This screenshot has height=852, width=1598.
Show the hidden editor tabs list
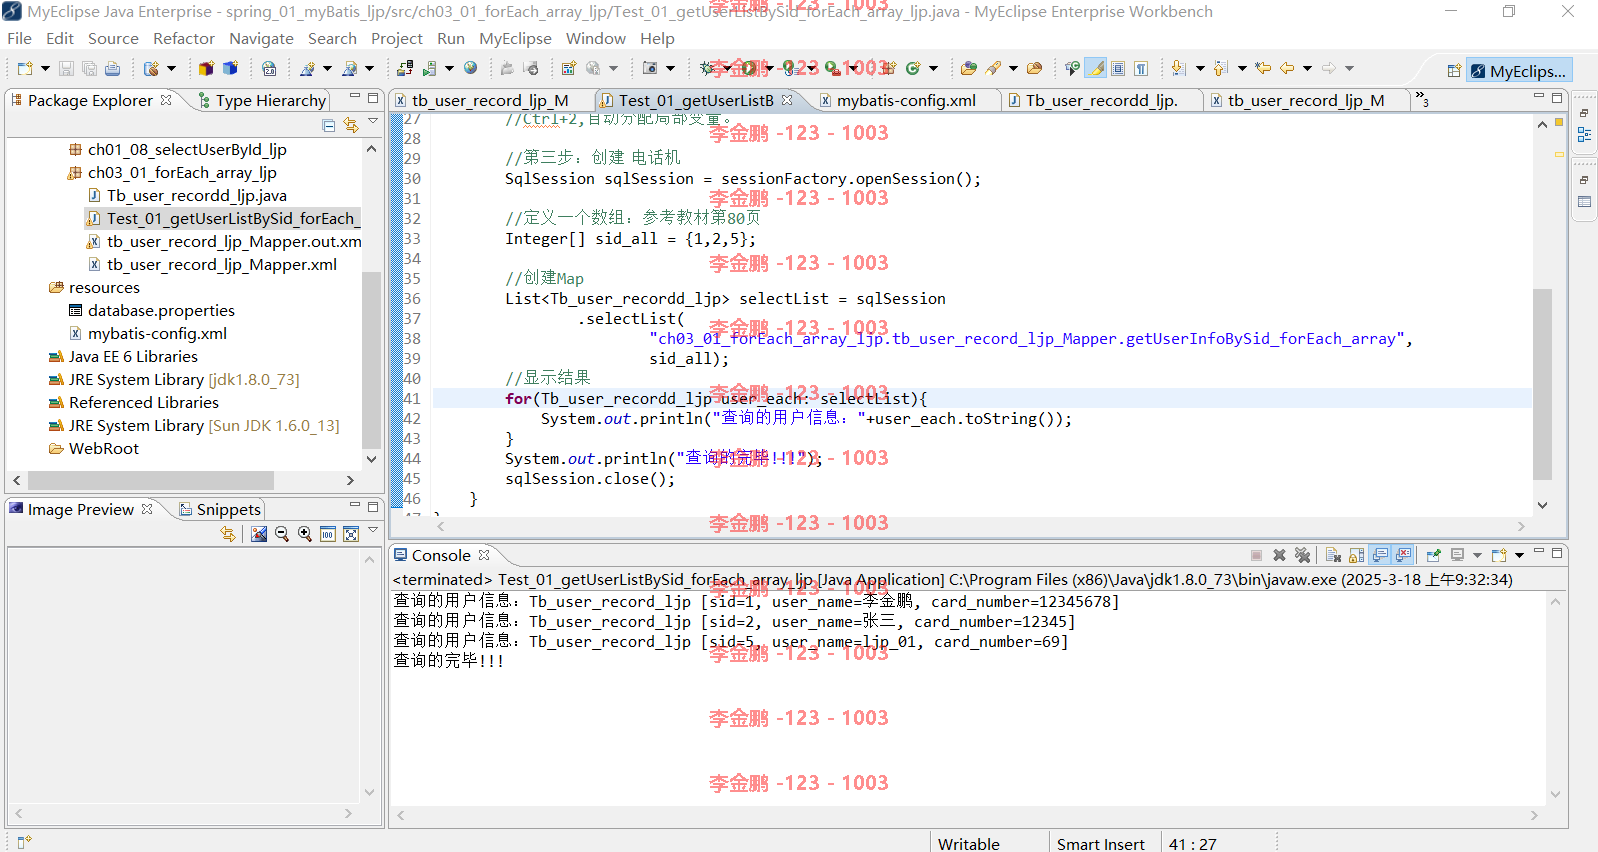[1422, 100]
